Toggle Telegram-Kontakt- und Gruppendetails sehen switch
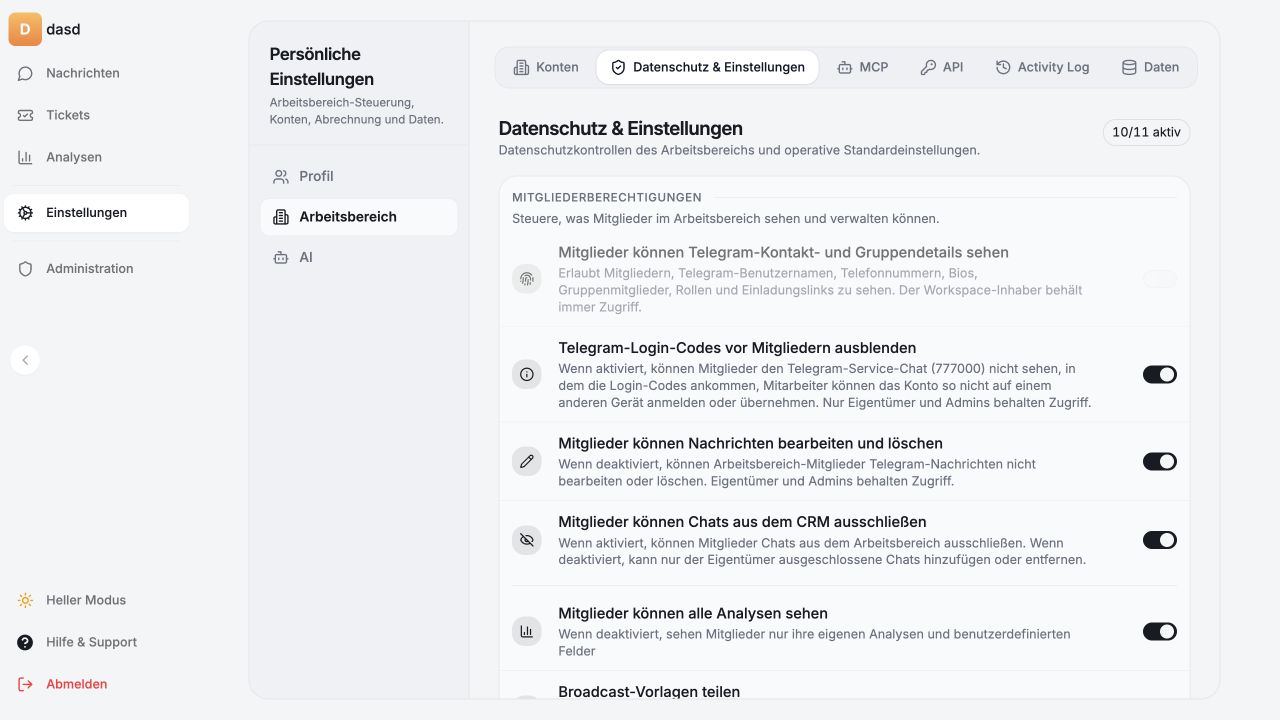The height and width of the screenshot is (720, 1280). click(x=1160, y=279)
